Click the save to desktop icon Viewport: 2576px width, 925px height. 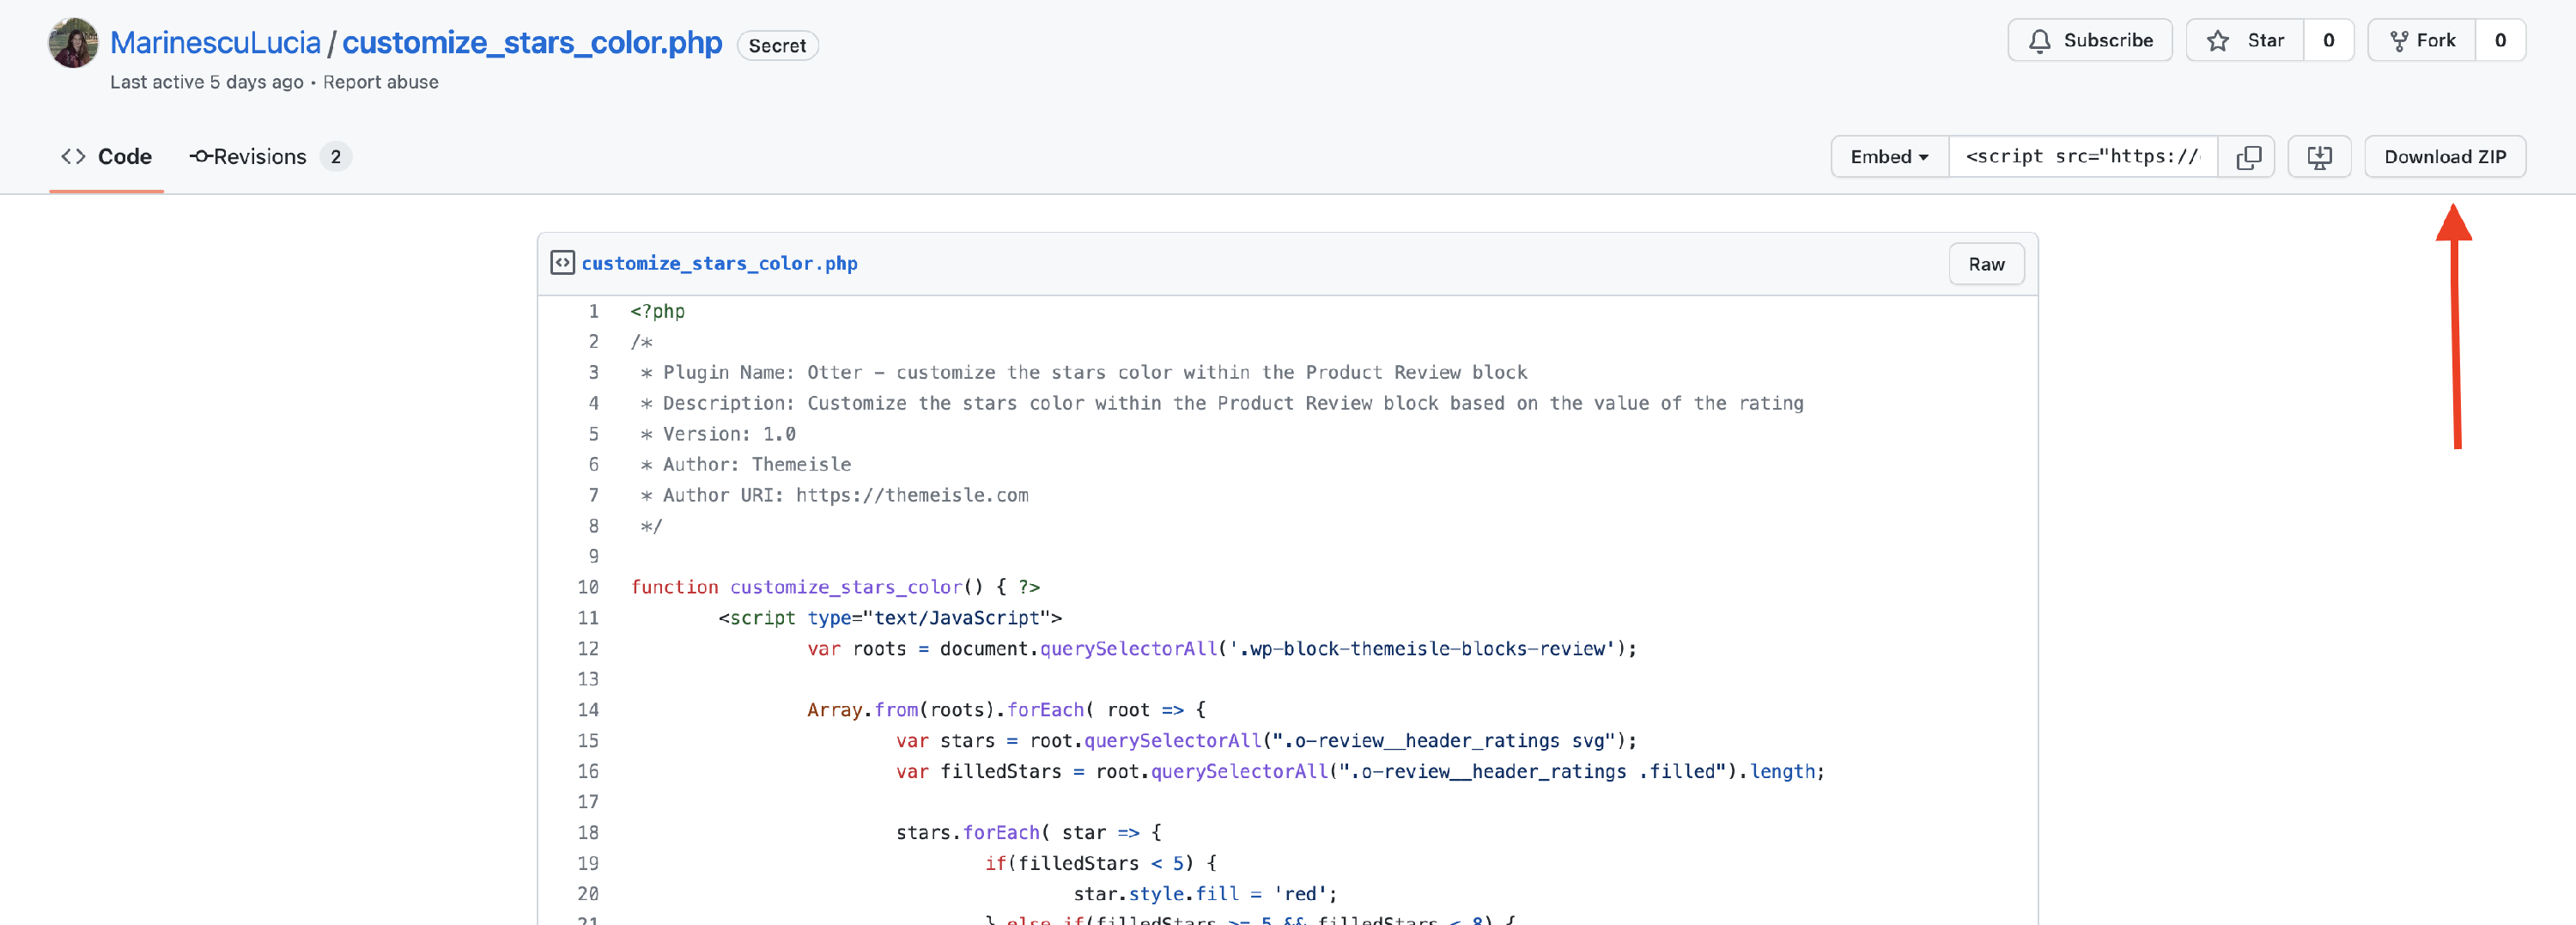click(2319, 157)
